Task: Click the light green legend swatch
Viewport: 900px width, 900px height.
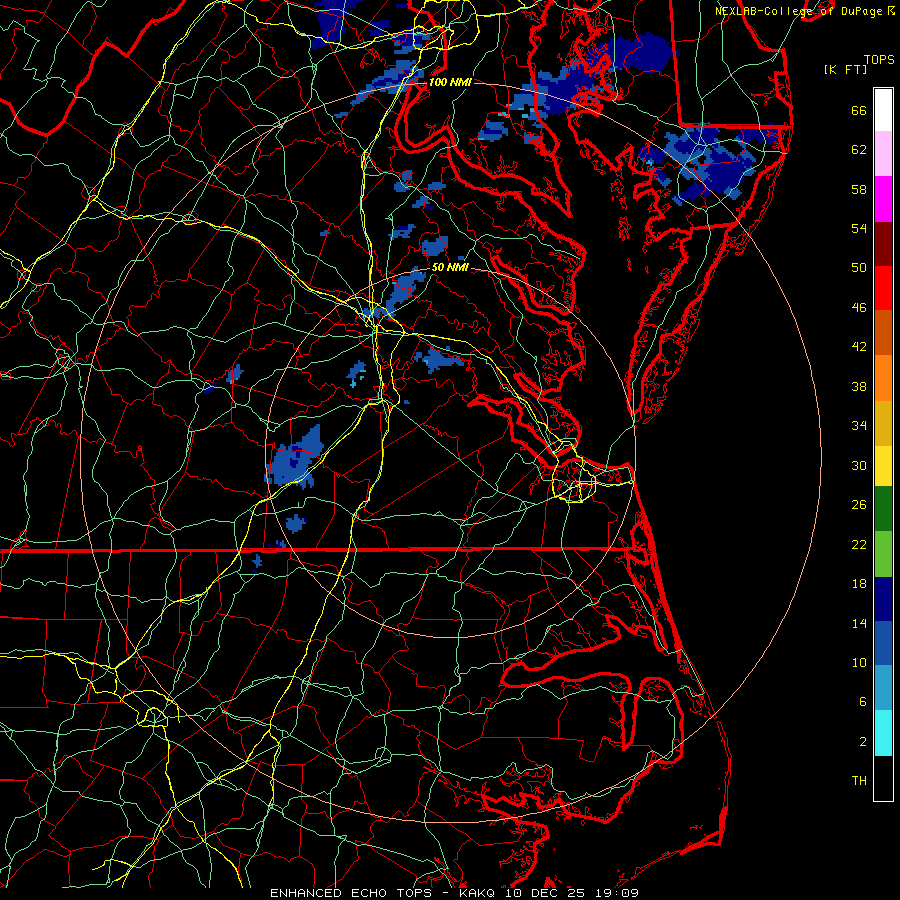Action: click(883, 554)
